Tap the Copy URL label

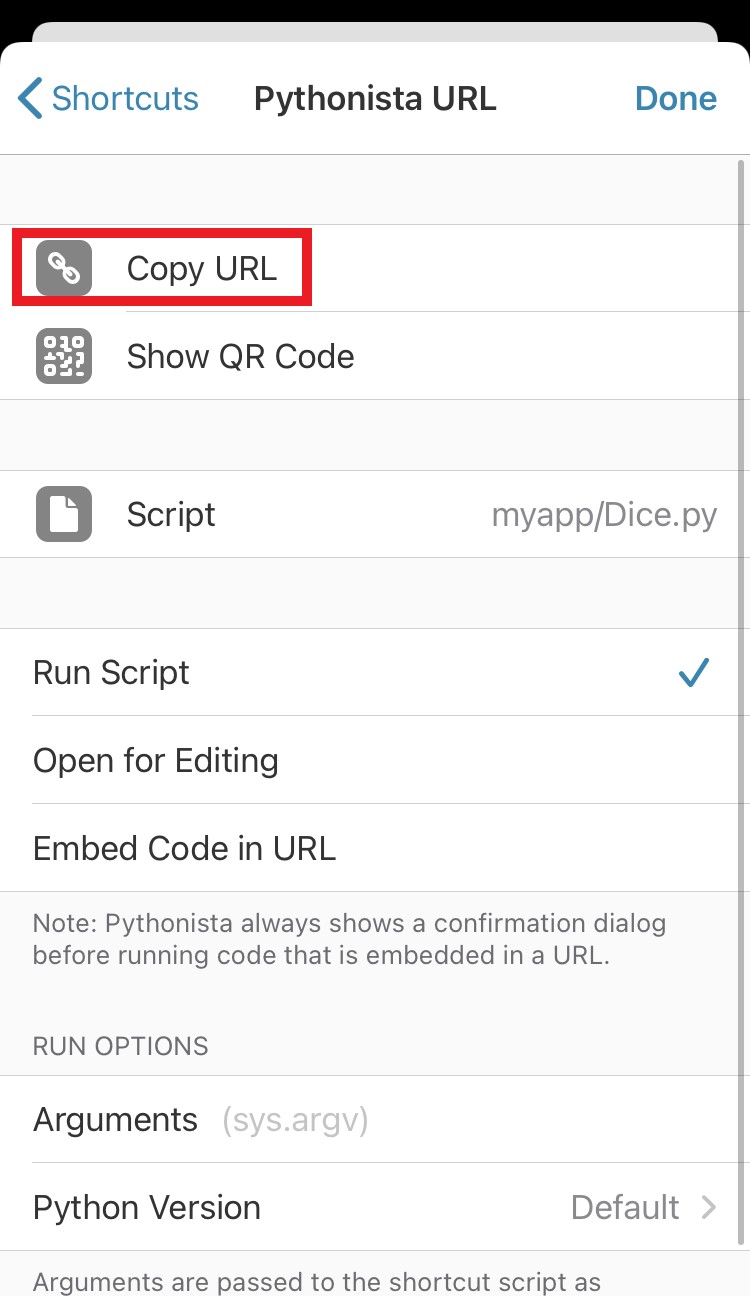(202, 268)
